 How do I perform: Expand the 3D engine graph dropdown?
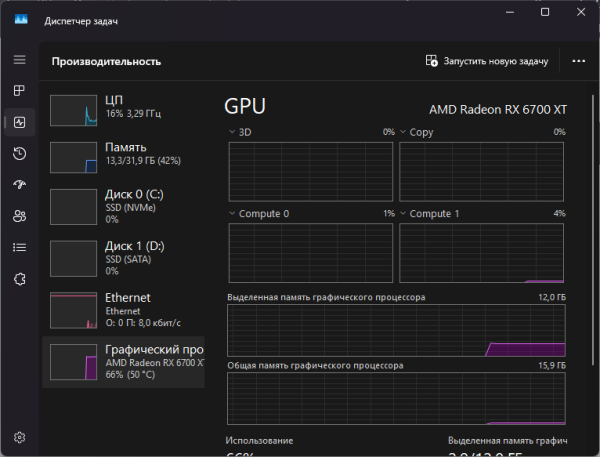tap(234, 132)
